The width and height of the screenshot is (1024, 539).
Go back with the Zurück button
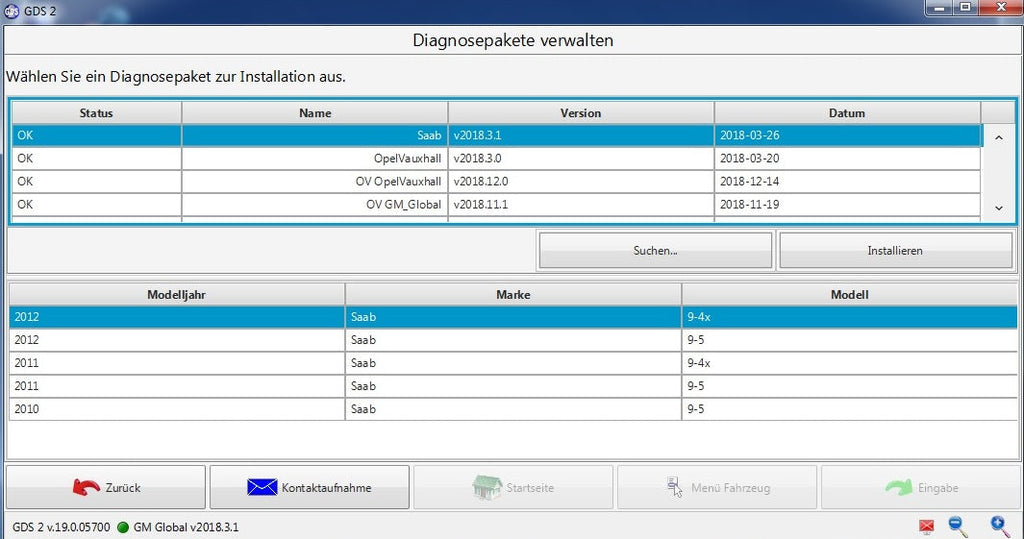pos(106,487)
